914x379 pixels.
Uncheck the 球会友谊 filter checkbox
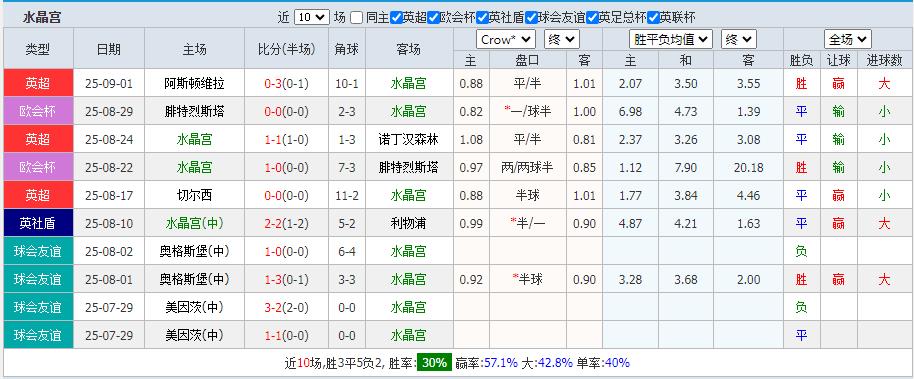[x=531, y=17]
